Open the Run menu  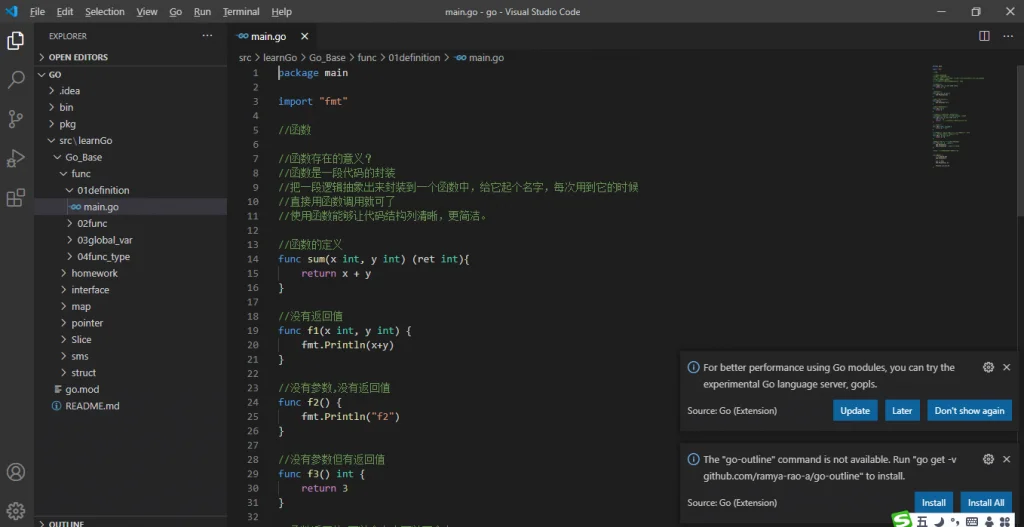(x=202, y=12)
